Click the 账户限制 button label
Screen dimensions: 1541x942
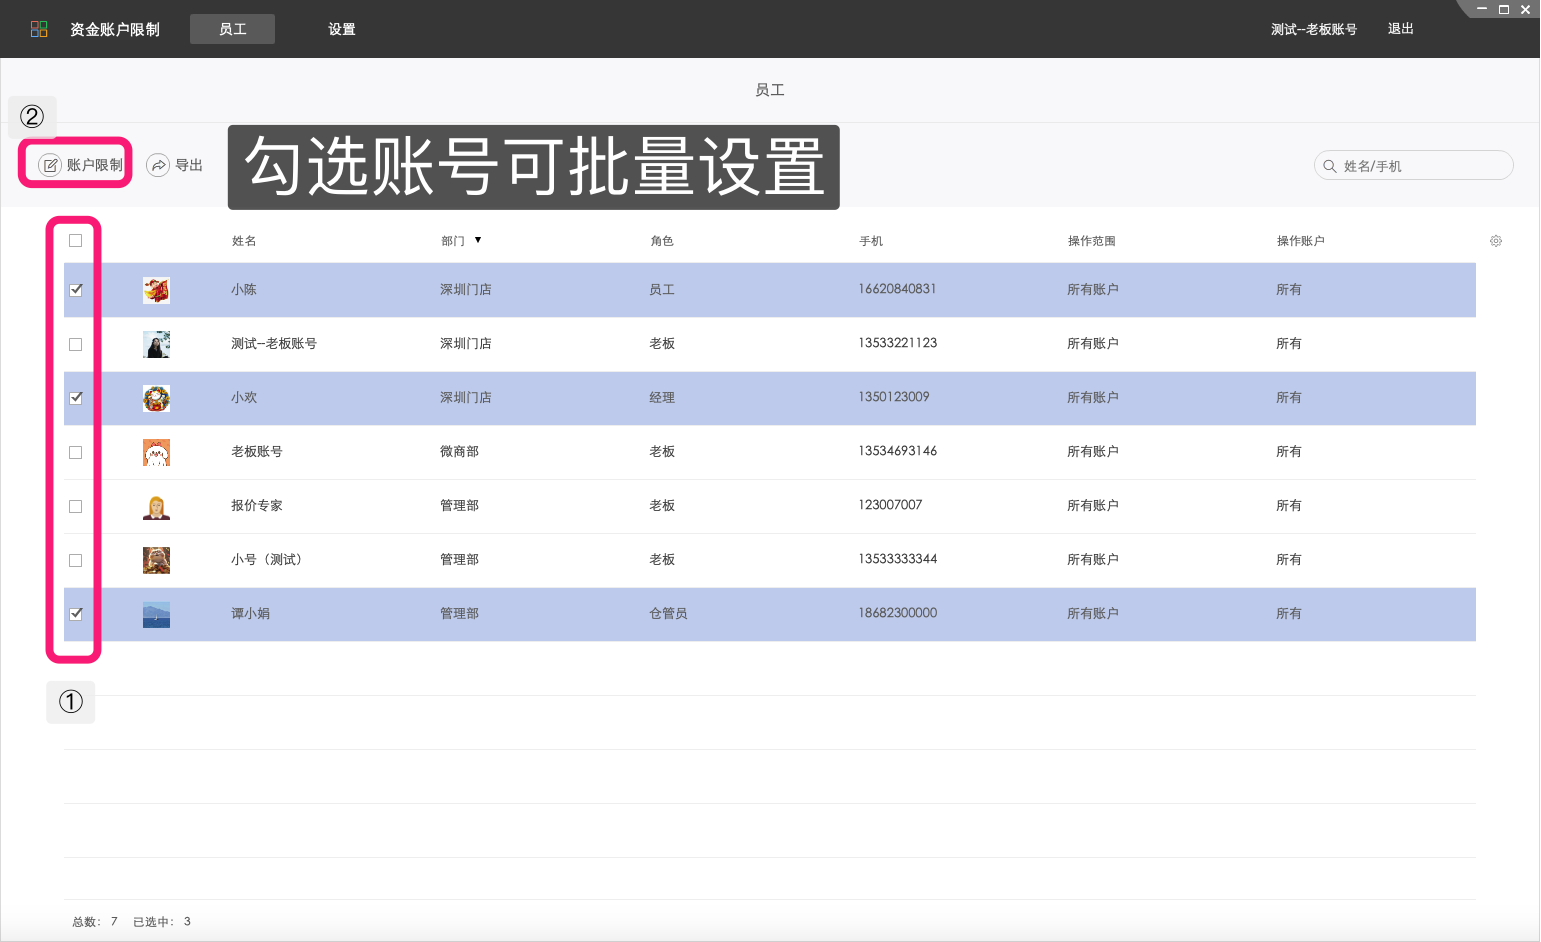(x=95, y=165)
